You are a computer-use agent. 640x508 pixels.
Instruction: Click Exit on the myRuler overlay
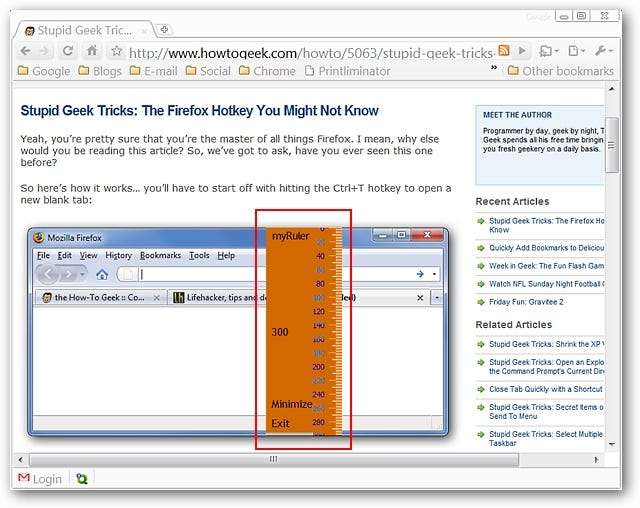click(x=280, y=424)
